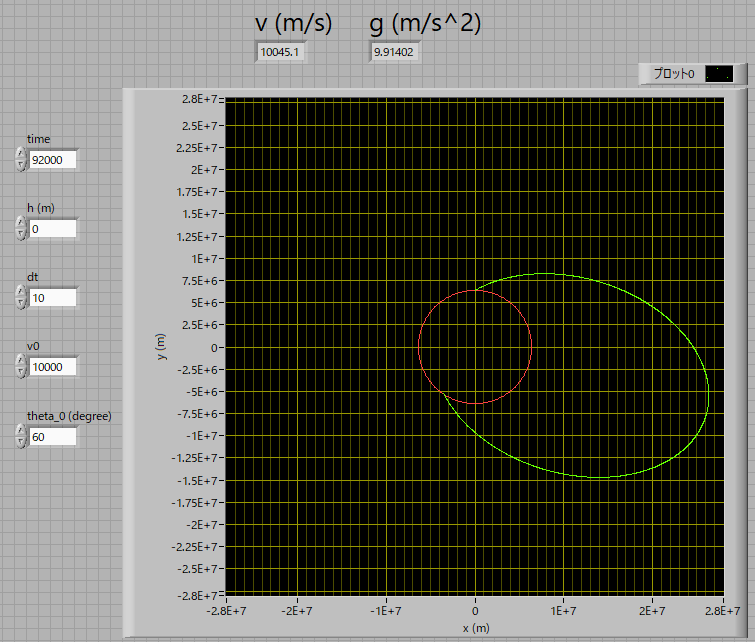Select the time field showing 92000
The width and height of the screenshot is (755, 642).
(52, 160)
